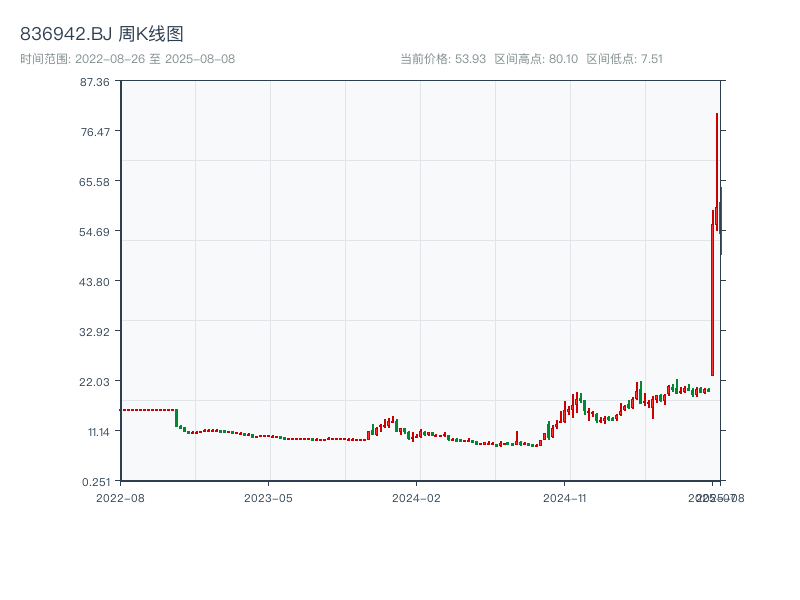The image size is (800, 600).
Task: Click y-axis label 76.47
Action: click(95, 132)
